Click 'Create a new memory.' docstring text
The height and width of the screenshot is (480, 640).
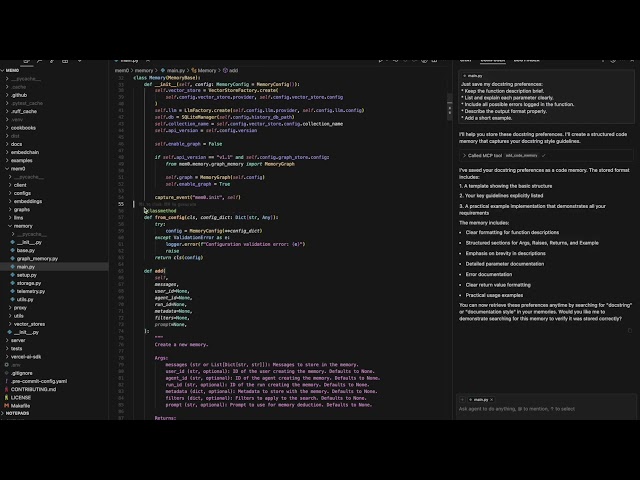click(x=181, y=344)
